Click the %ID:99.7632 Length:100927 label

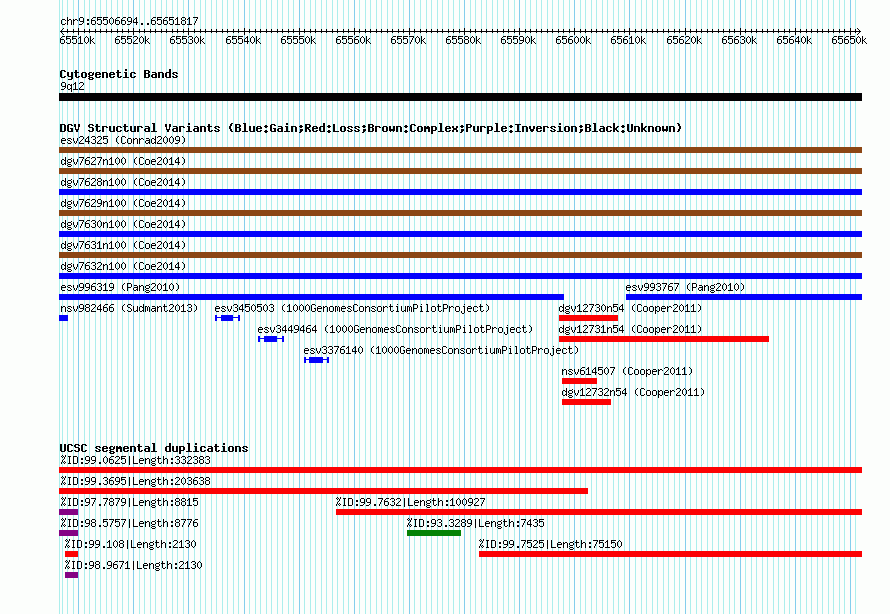410,502
